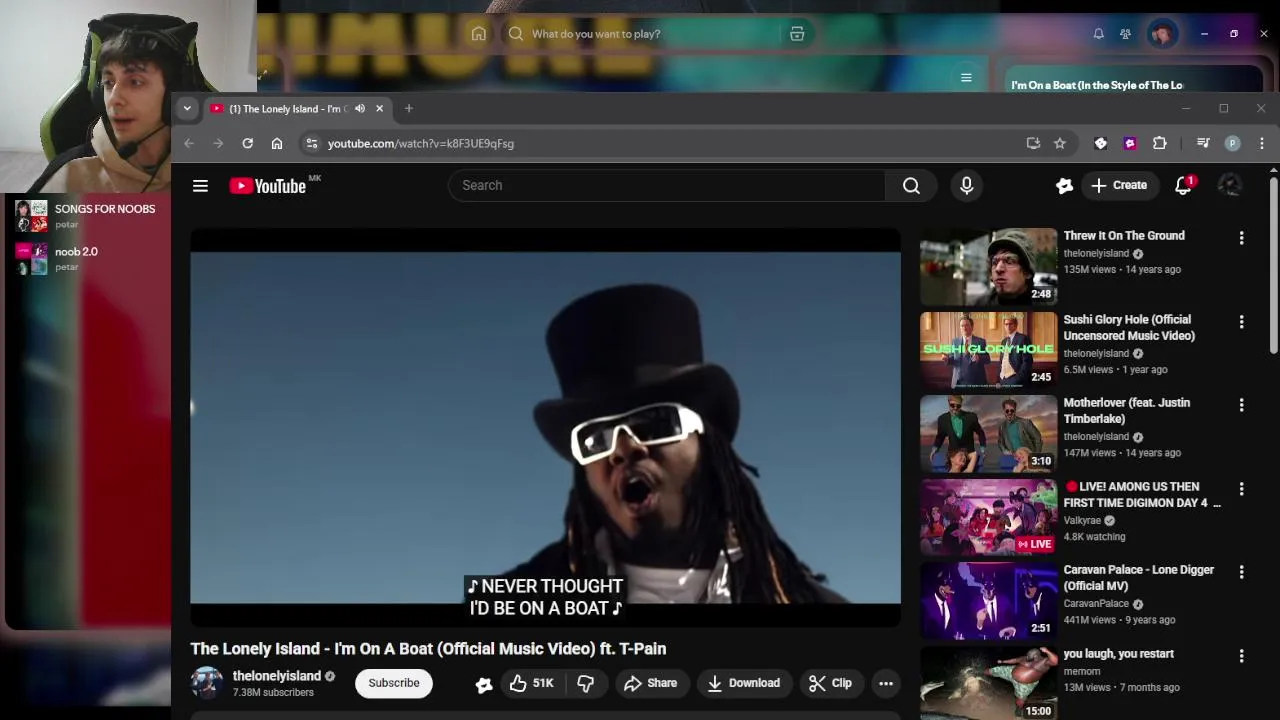
Task: Dislike the I'm On A Boat video
Action: tap(586, 683)
